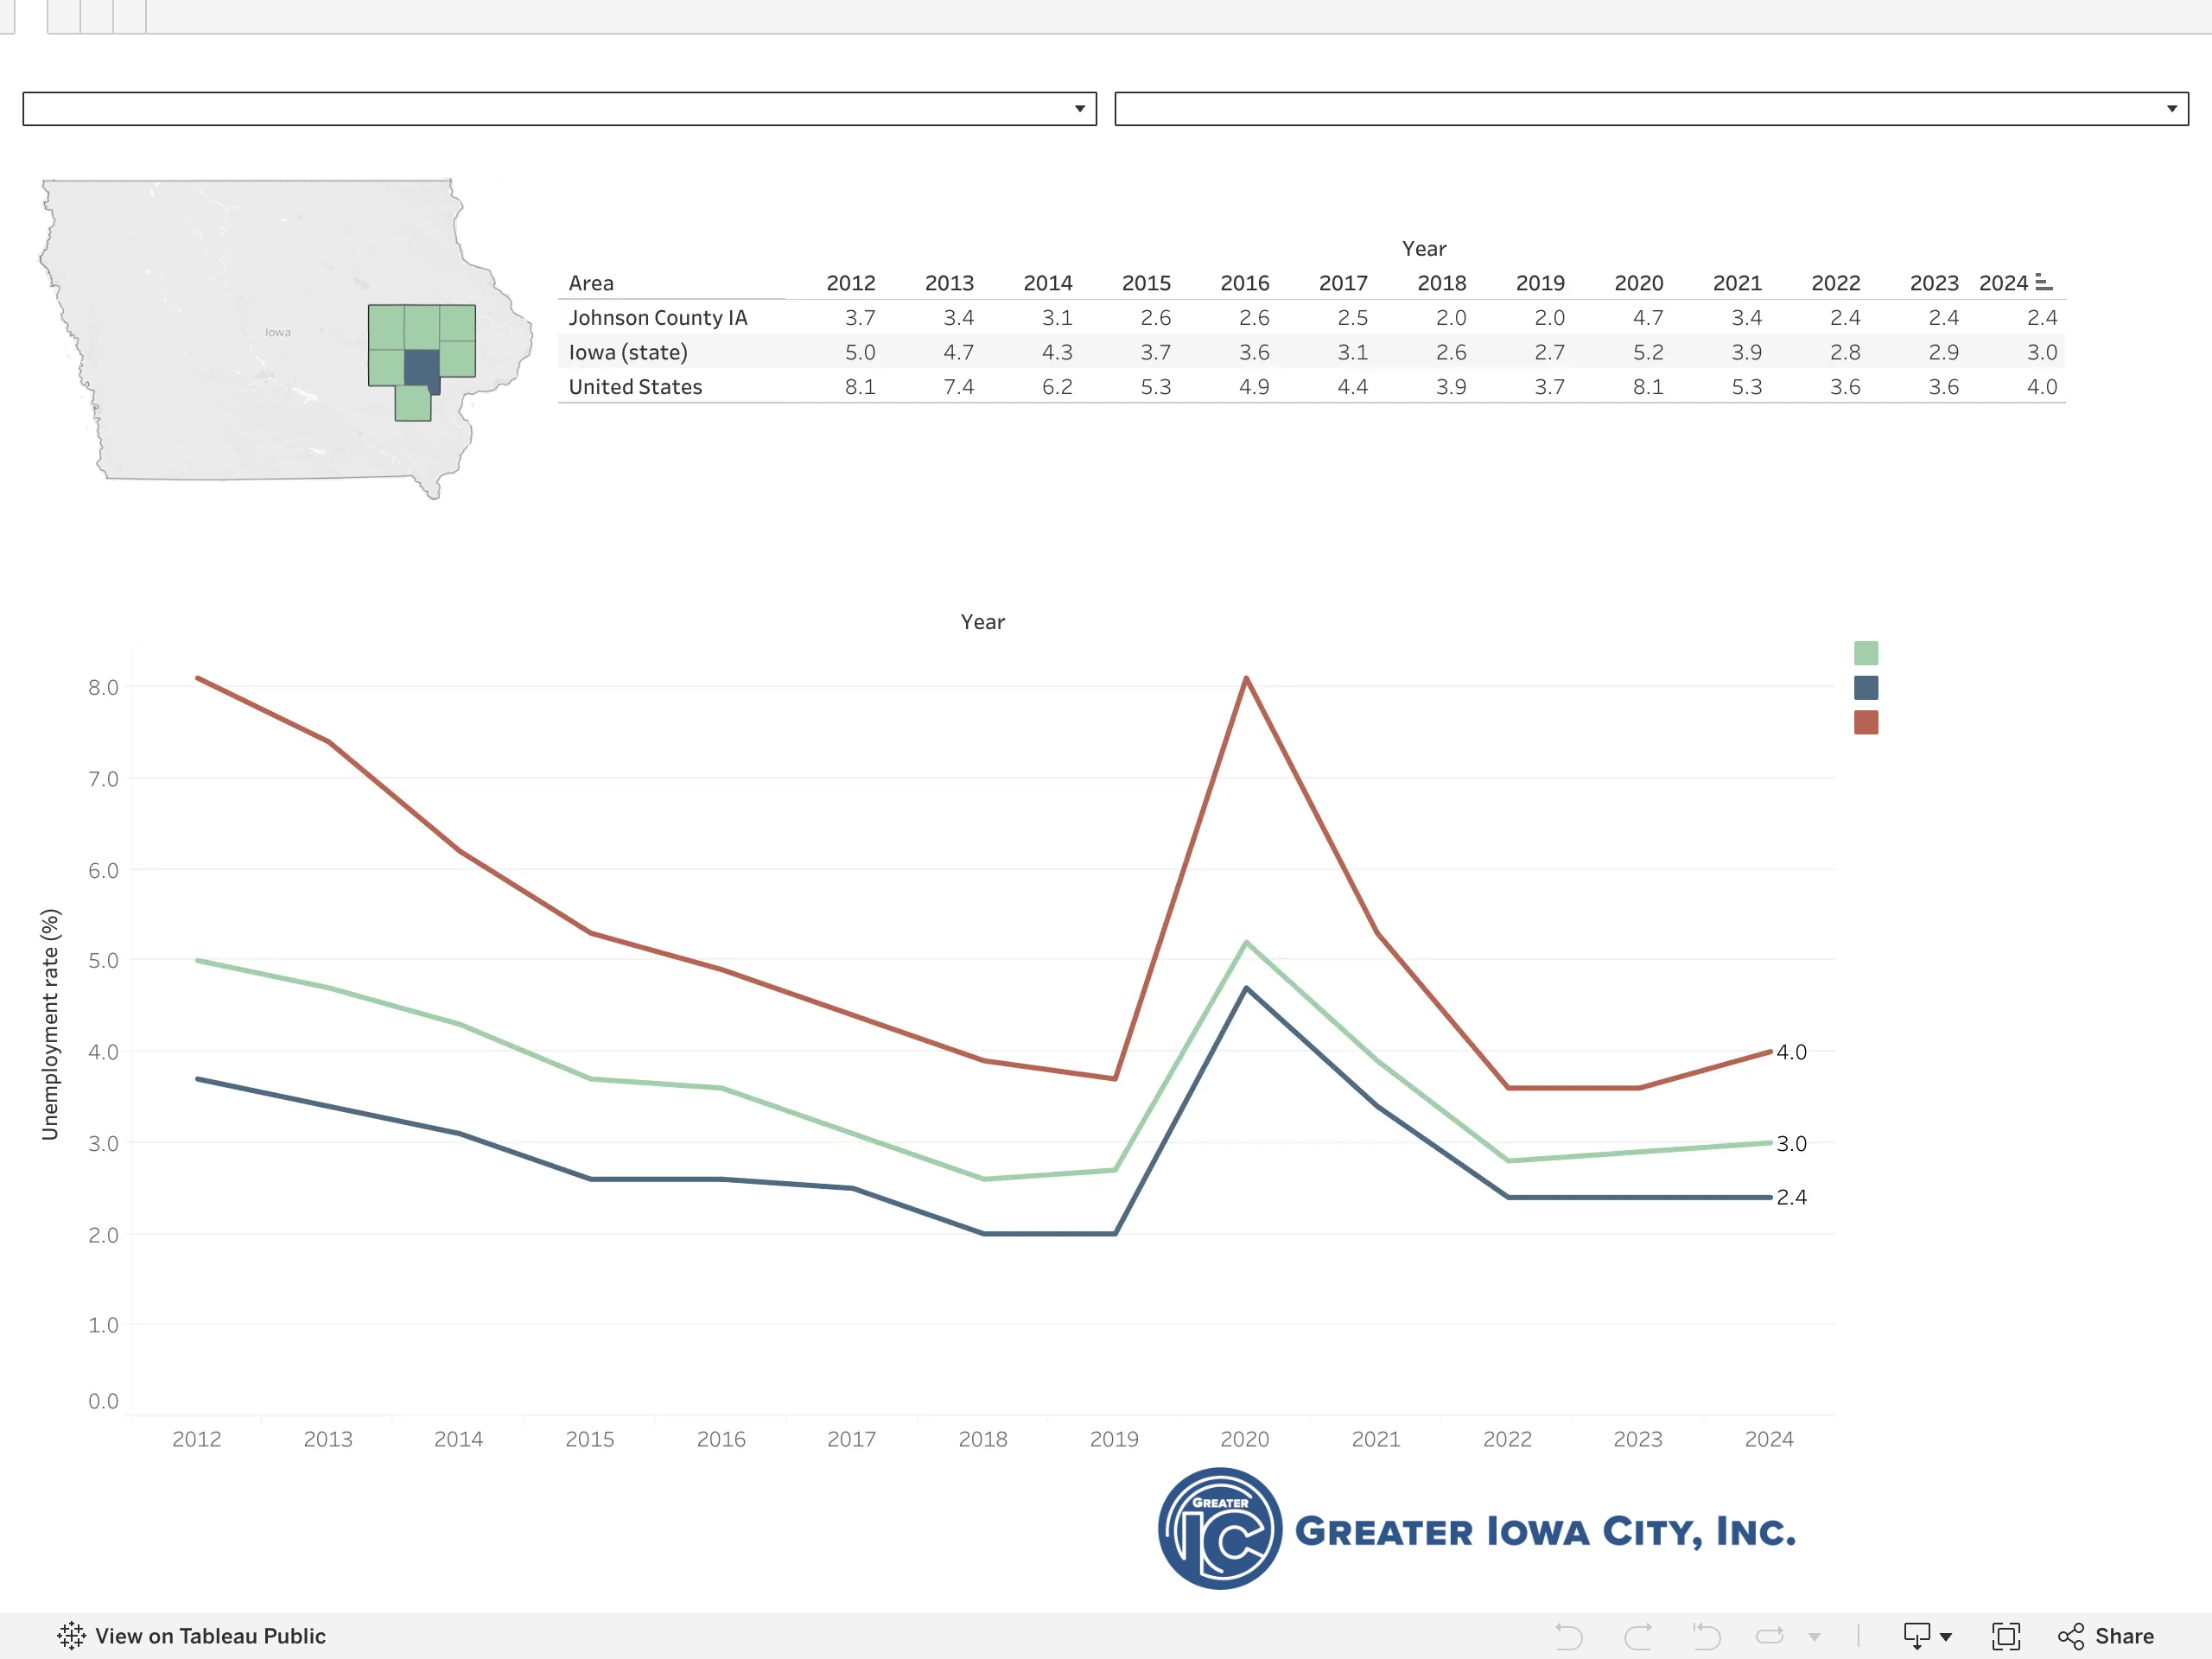Select dark blue Johnson County on map
The height and width of the screenshot is (1659, 2212).
tap(422, 369)
